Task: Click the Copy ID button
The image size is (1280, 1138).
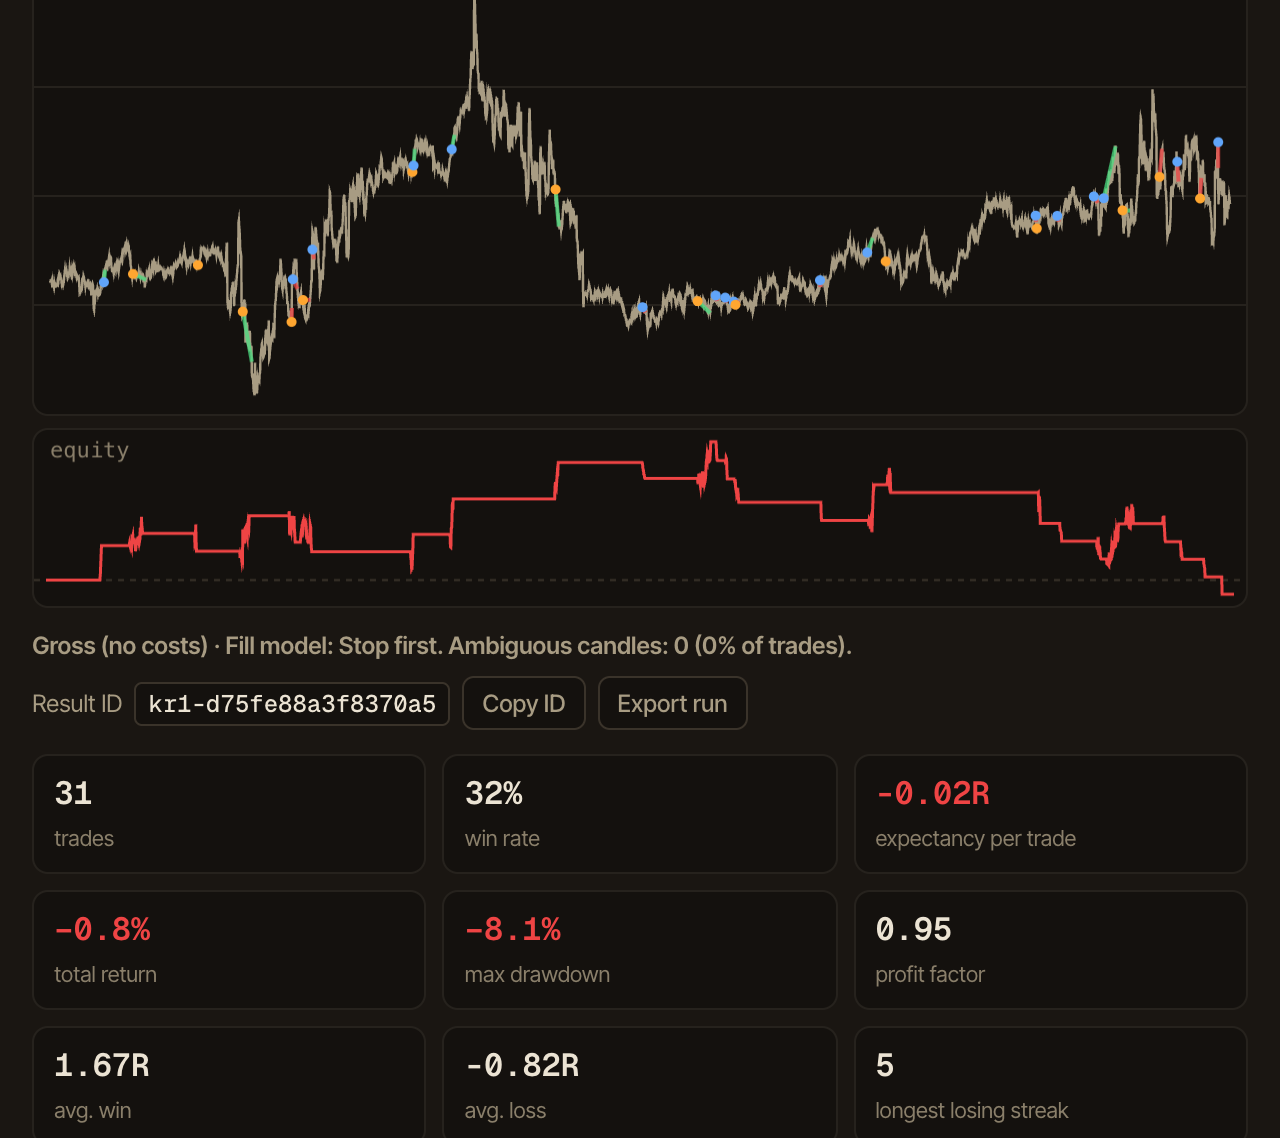Action: pyautogui.click(x=523, y=704)
